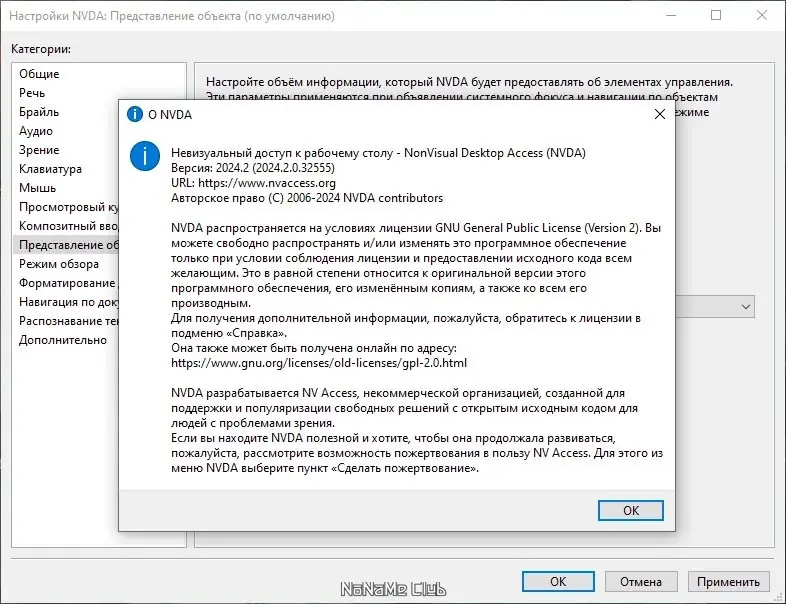The width and height of the screenshot is (786, 604).
Task: Close the NVDA settings window
Action: tap(761, 15)
